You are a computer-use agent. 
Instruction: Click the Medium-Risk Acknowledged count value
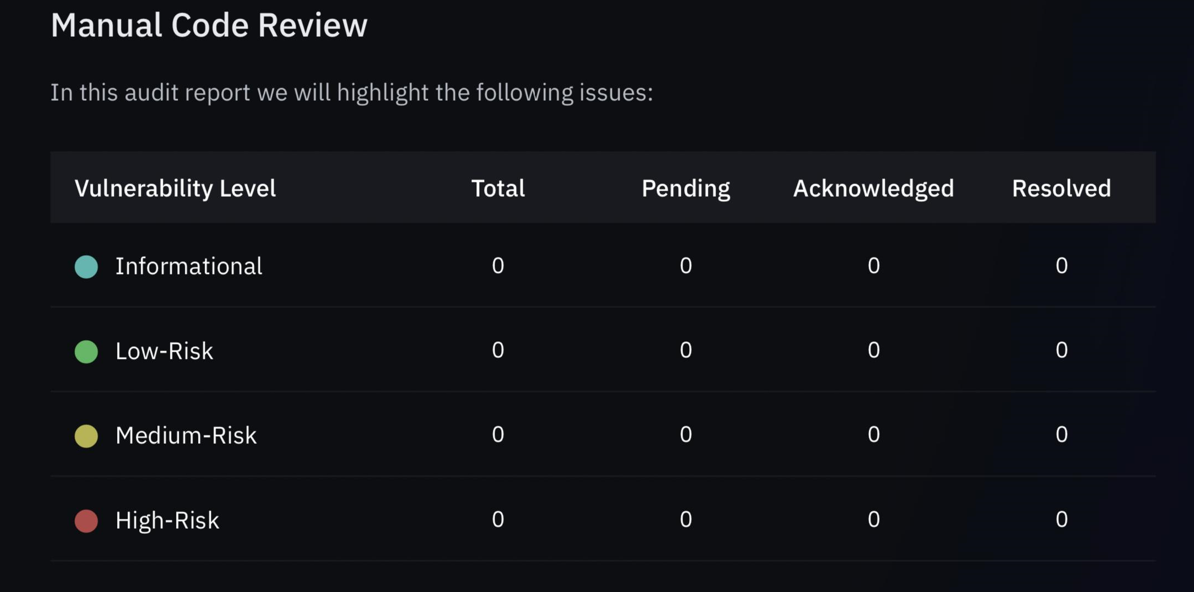873,435
